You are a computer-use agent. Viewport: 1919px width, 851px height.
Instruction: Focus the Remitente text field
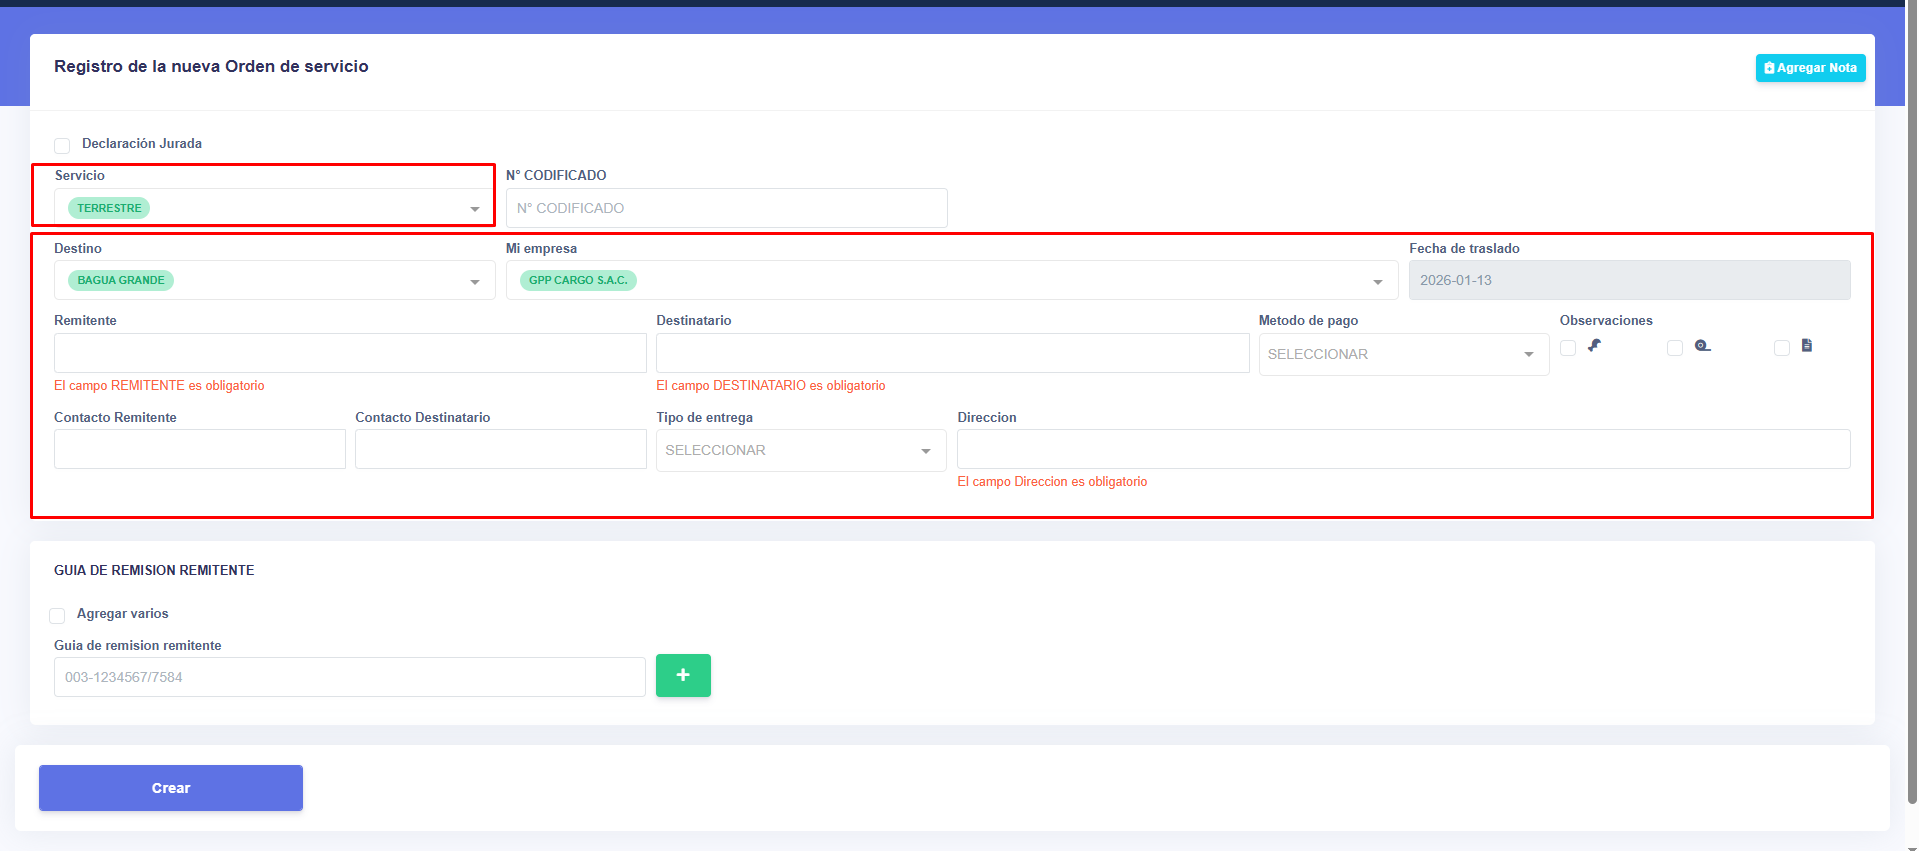350,353
